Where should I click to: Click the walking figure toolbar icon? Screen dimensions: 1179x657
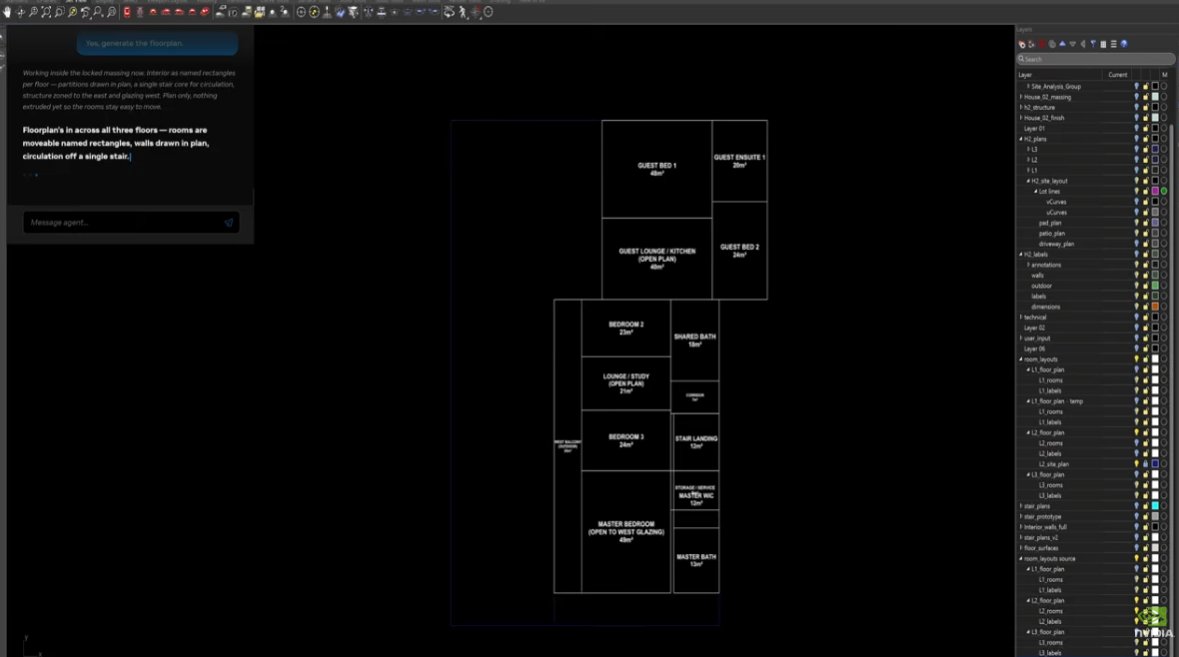(x=462, y=12)
